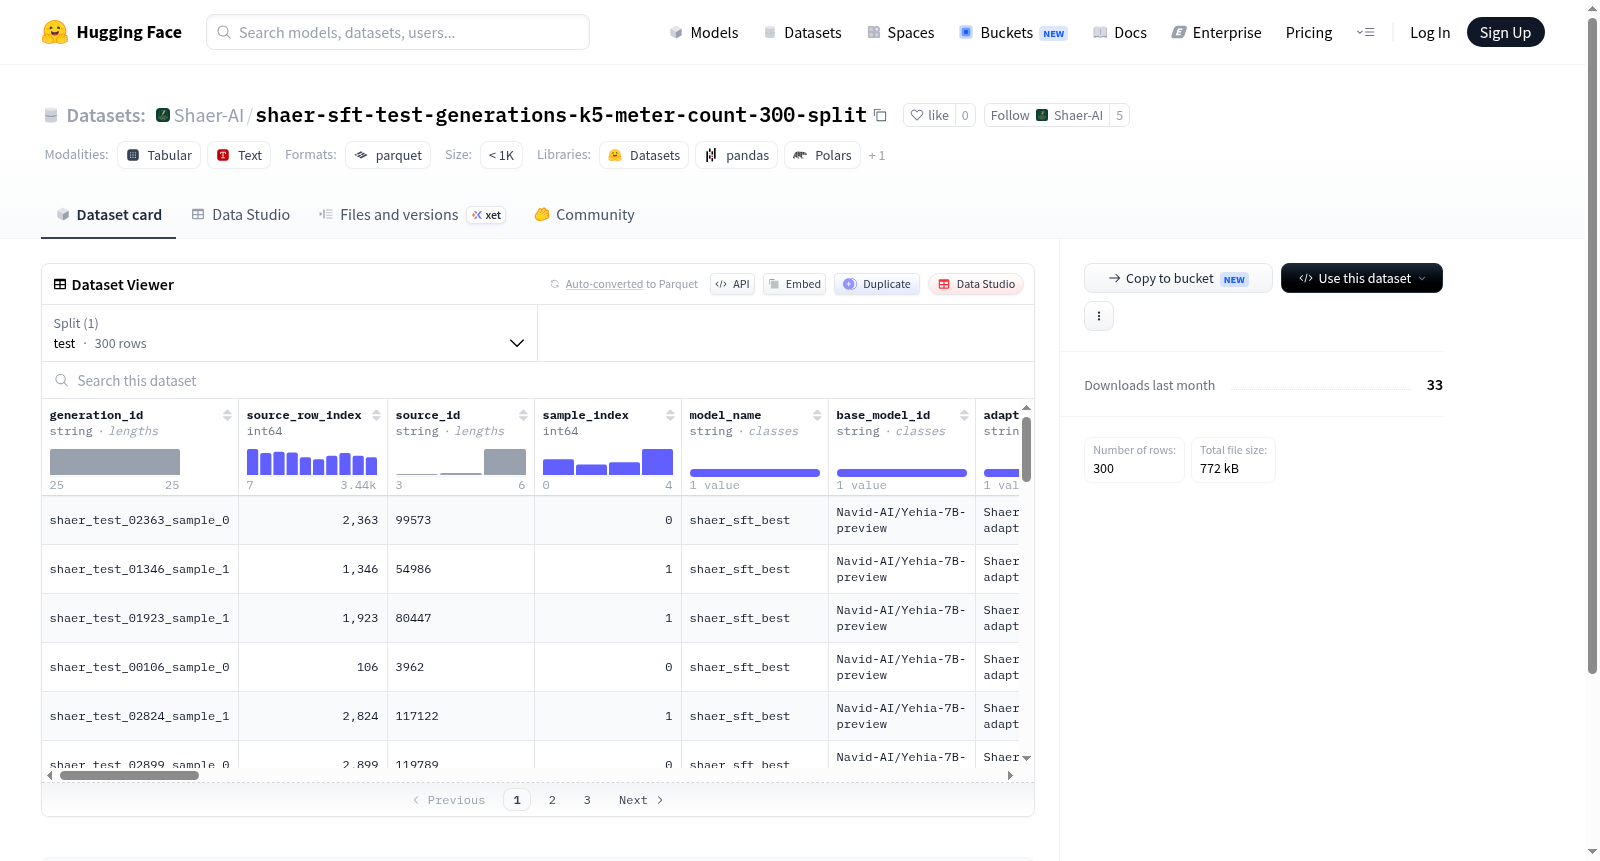Viewport: 1600px width, 861px height.
Task: Open Datasets in top navigation
Action: point(802,32)
